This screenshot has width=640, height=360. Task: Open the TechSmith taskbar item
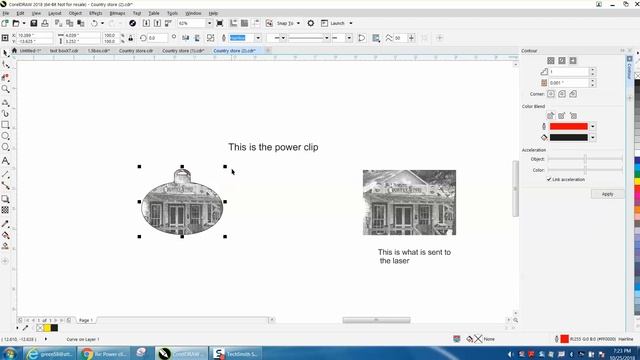[x=236, y=354]
